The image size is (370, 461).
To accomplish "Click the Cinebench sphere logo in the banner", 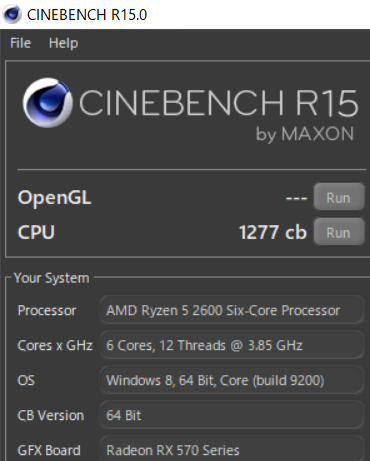I will (x=47, y=103).
